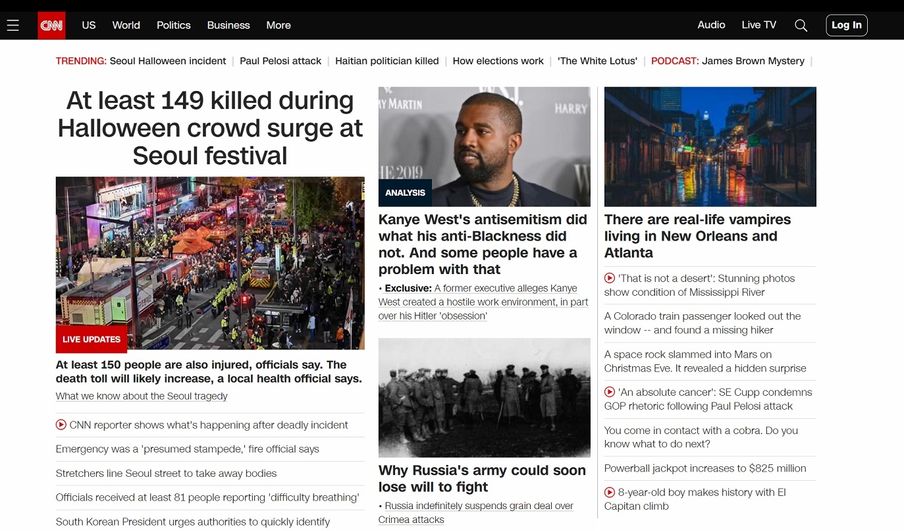Open 'Russia indefinitely suspends grain deal' link
Image resolution: width=904 pixels, height=531 pixels.
476,513
